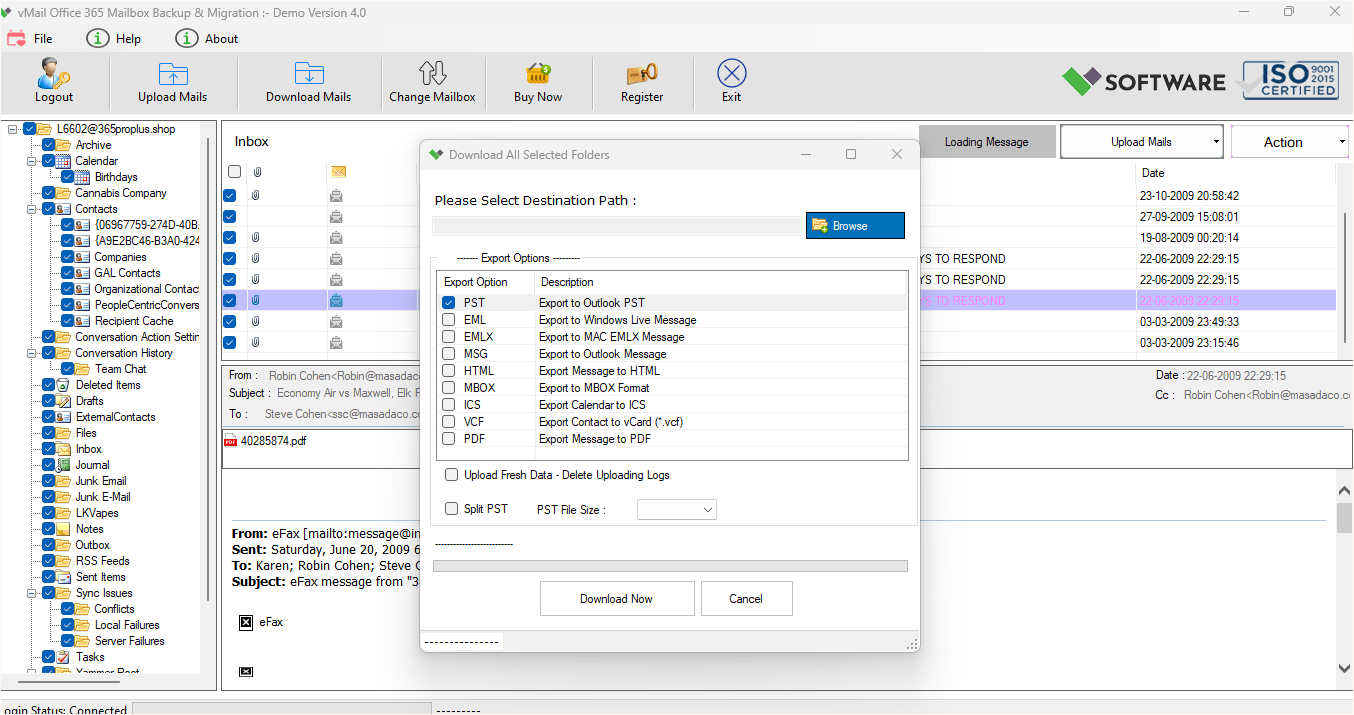The height and width of the screenshot is (715, 1354).
Task: Select the Calendar folder icon in tree
Action: [x=64, y=161]
